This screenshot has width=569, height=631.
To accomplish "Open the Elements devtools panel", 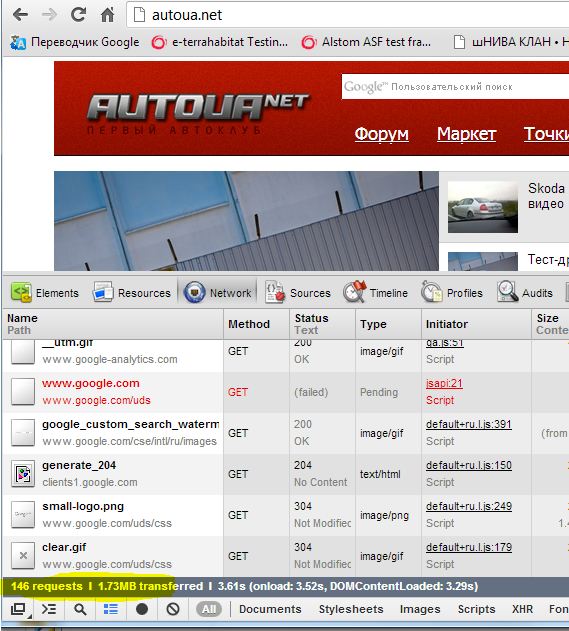I will (45, 293).
